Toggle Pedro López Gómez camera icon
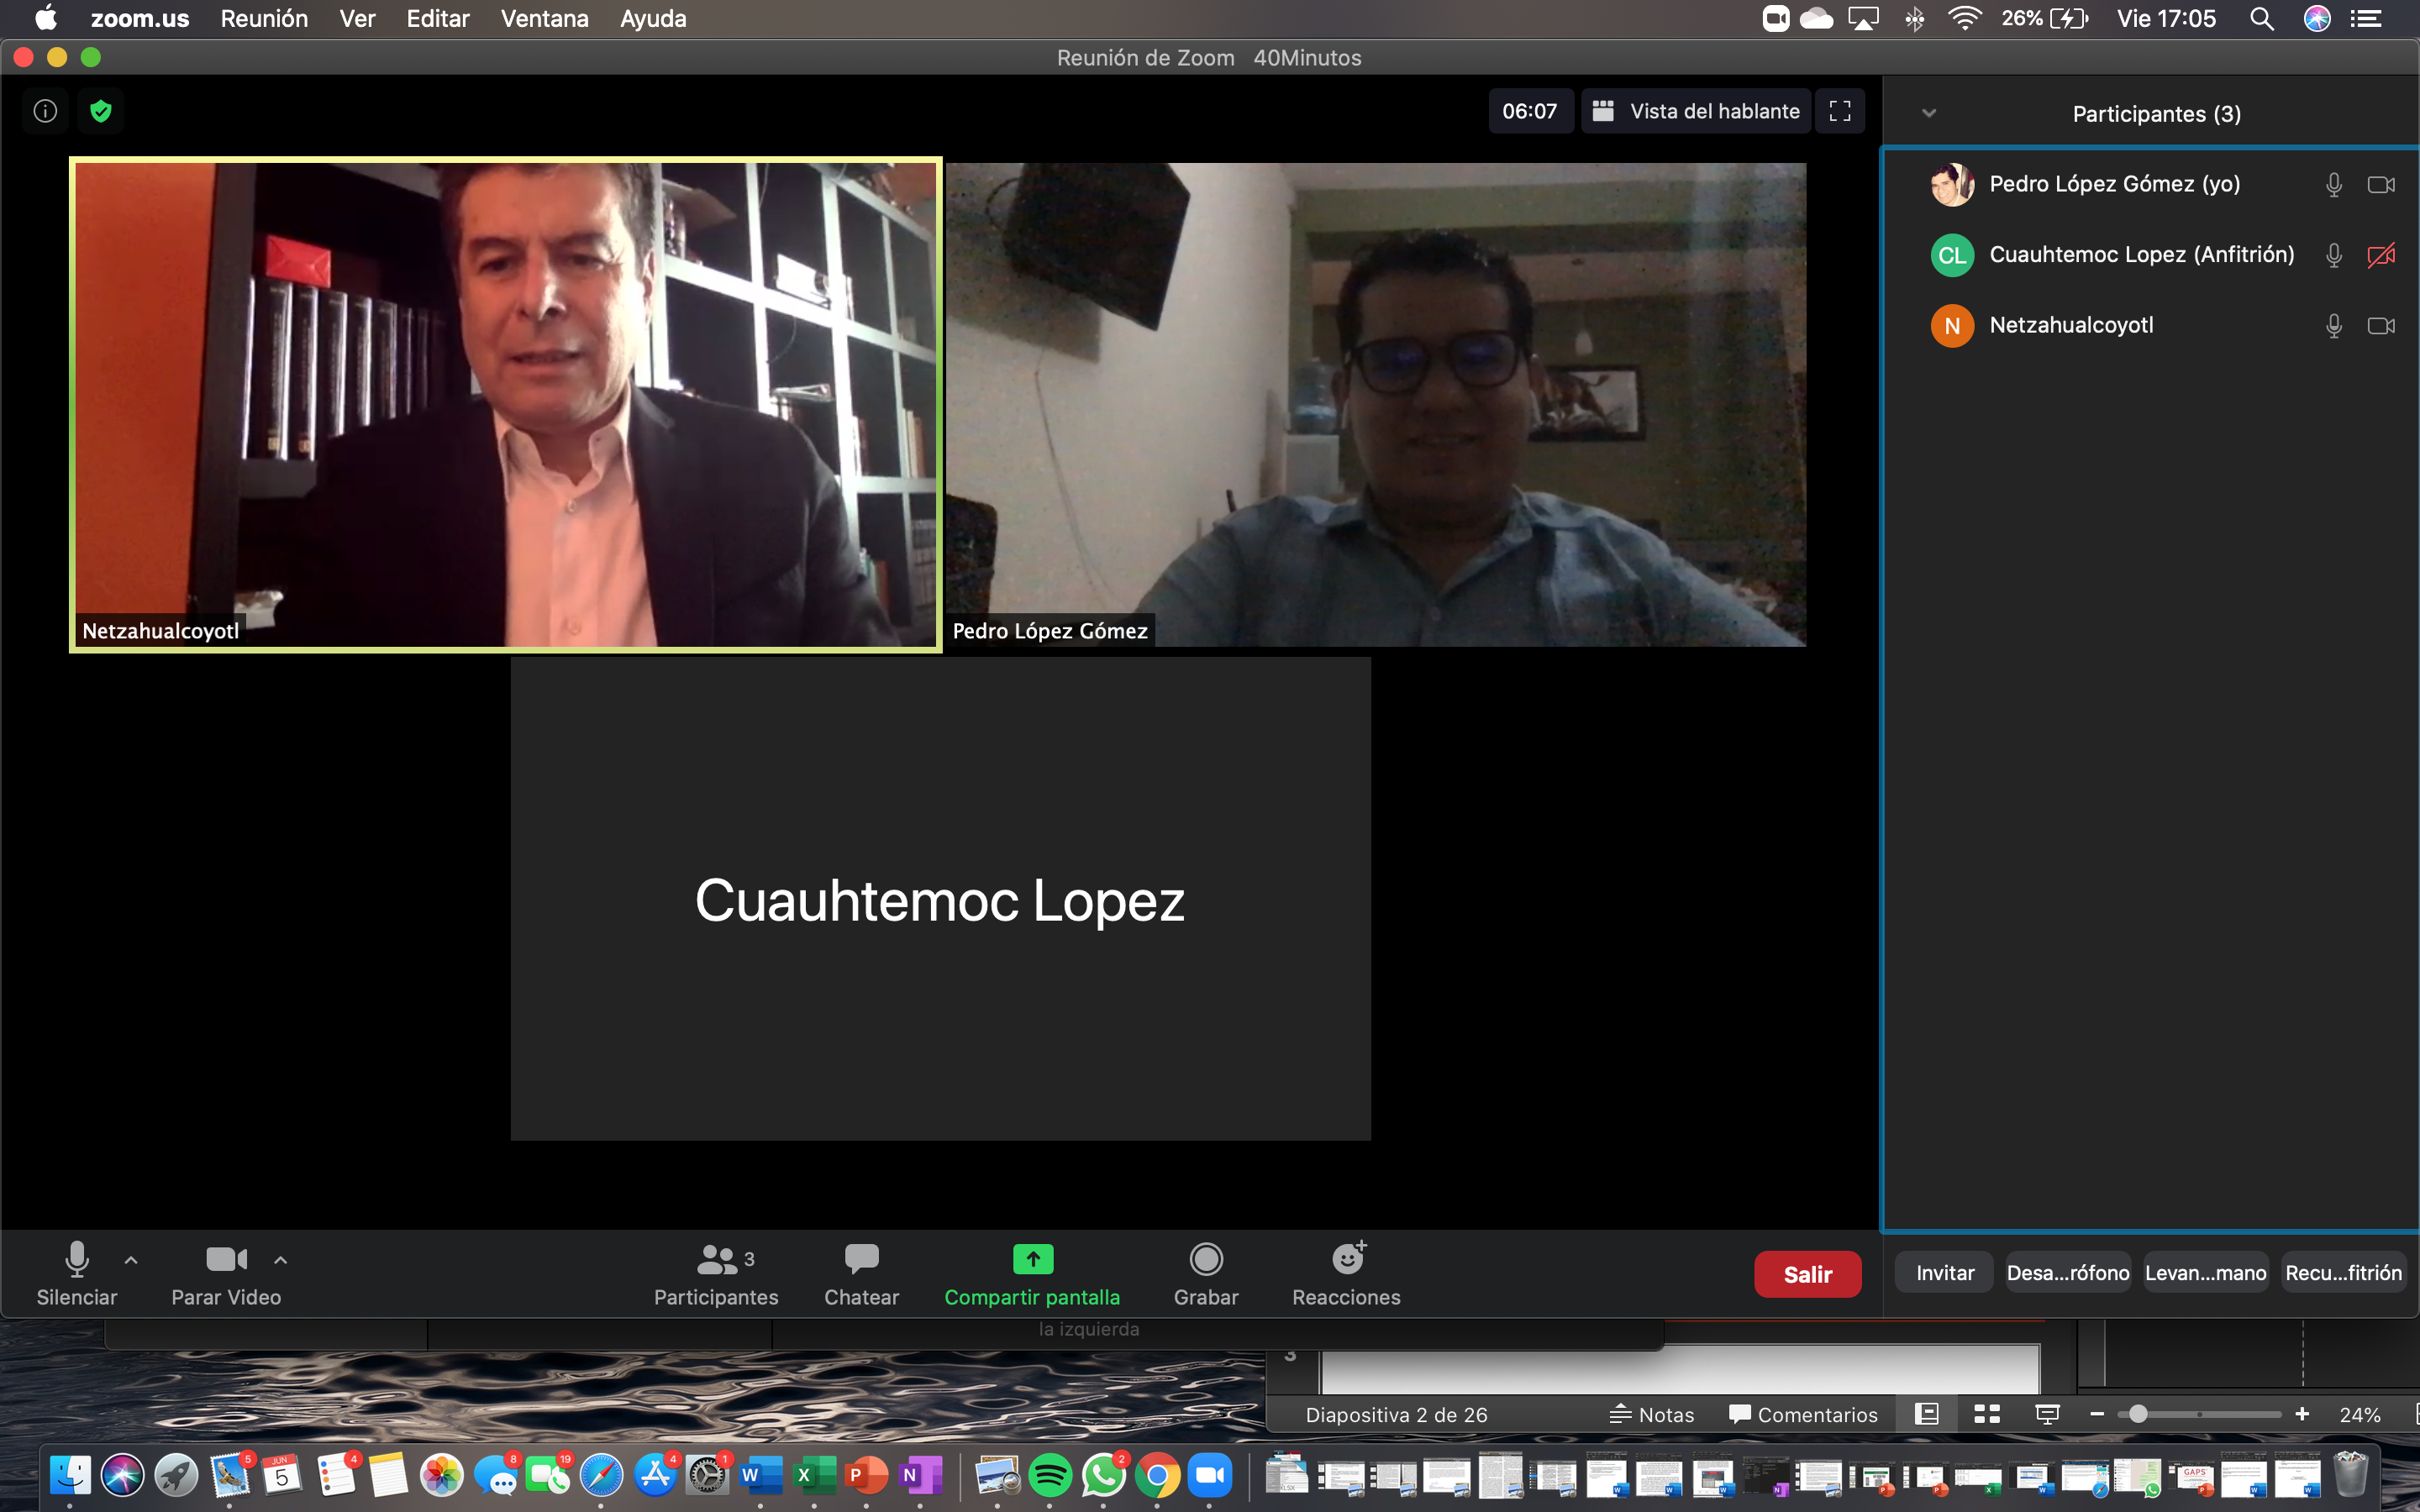Screen dimensions: 2420x1512 [2381, 185]
